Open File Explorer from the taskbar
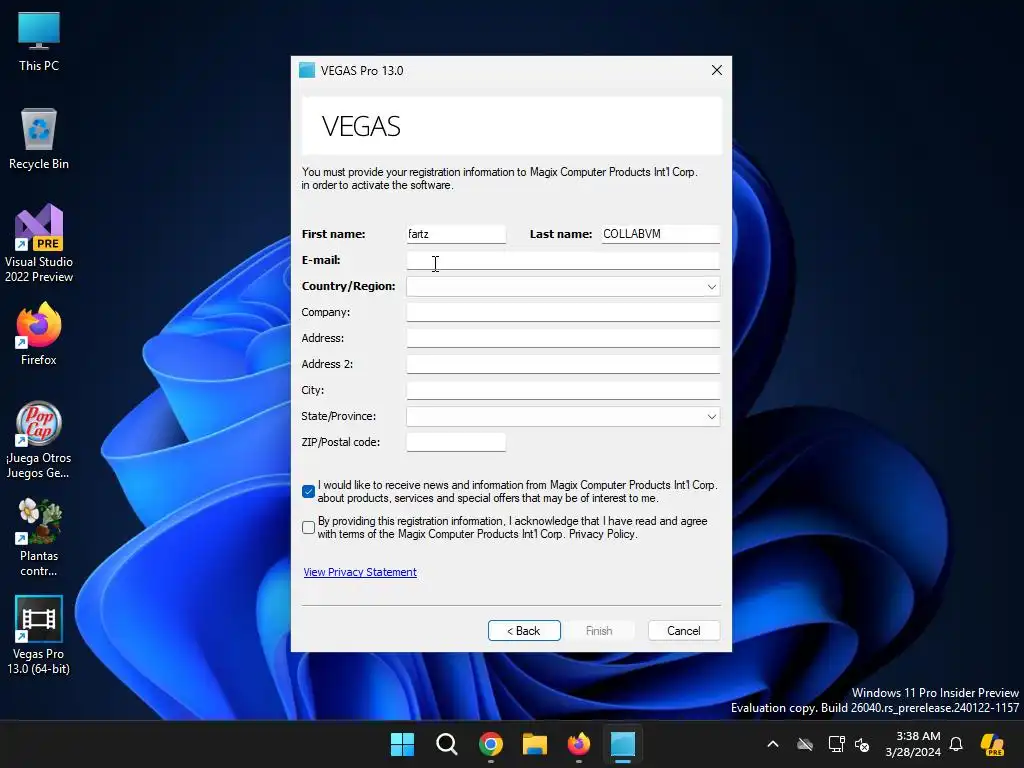 pyautogui.click(x=535, y=744)
